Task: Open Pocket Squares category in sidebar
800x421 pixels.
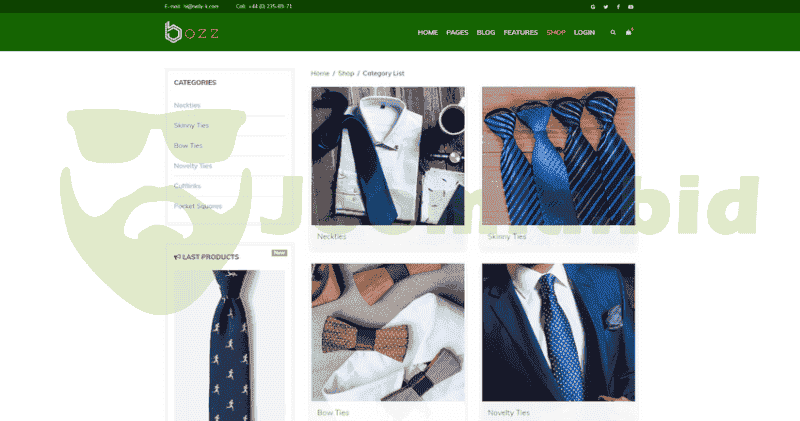Action: point(198,206)
